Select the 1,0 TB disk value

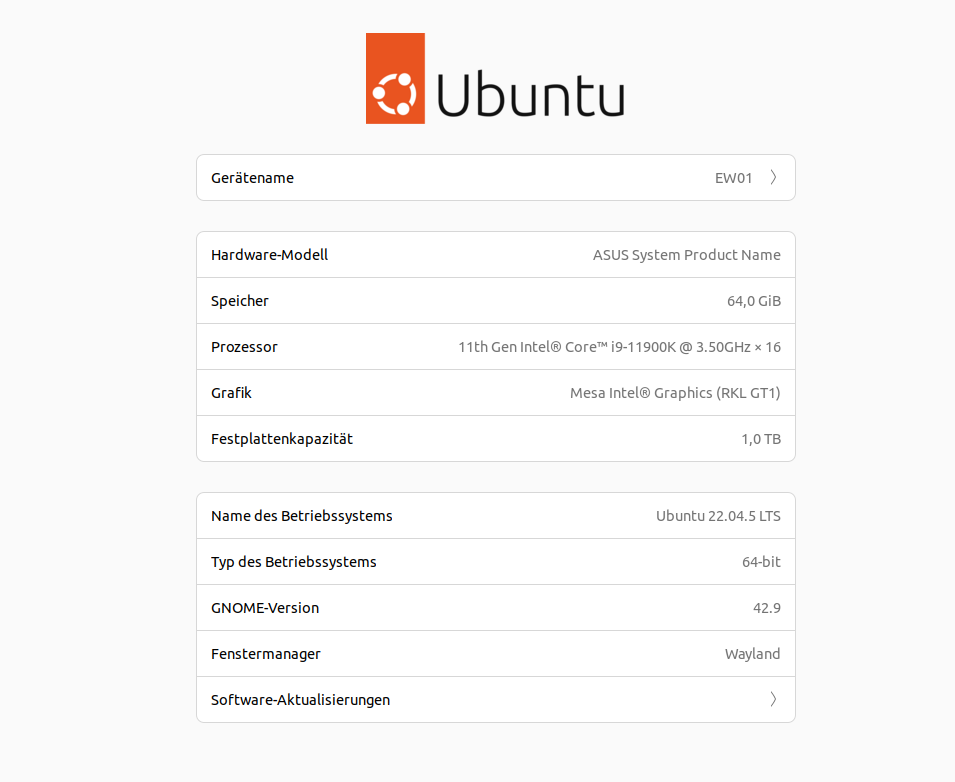pos(761,439)
